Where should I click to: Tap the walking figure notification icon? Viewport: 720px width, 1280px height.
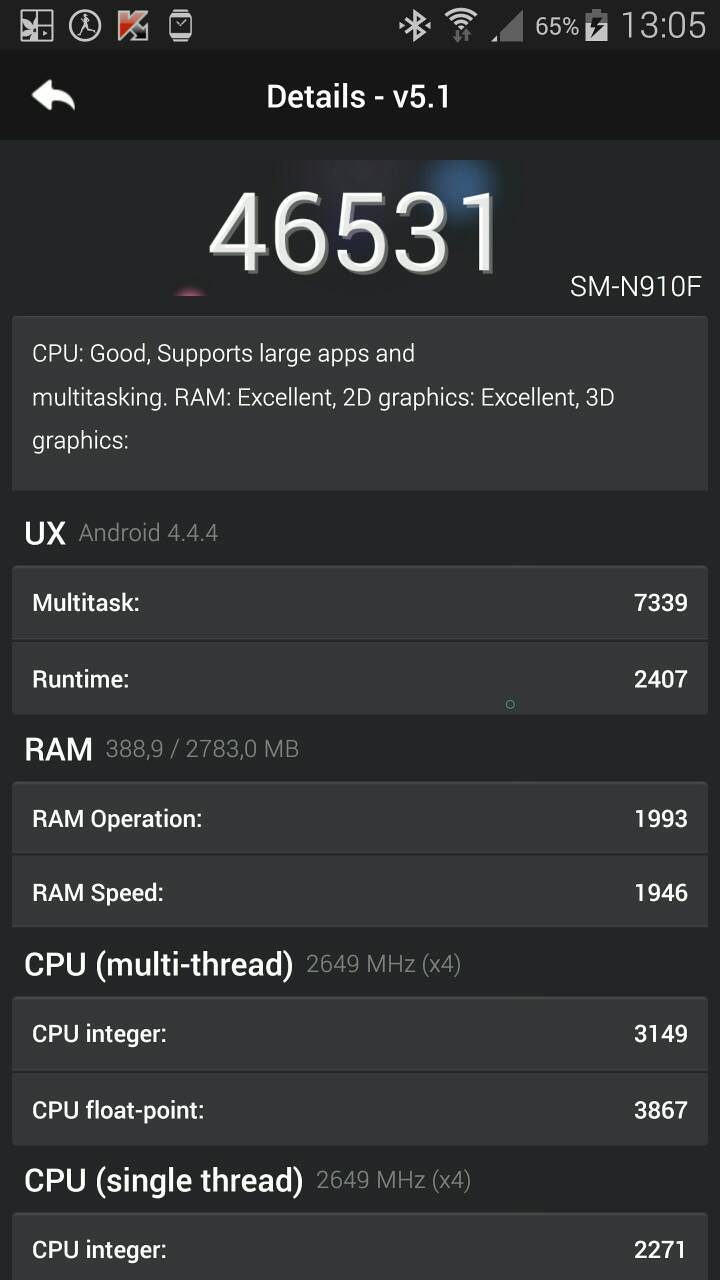[85, 26]
